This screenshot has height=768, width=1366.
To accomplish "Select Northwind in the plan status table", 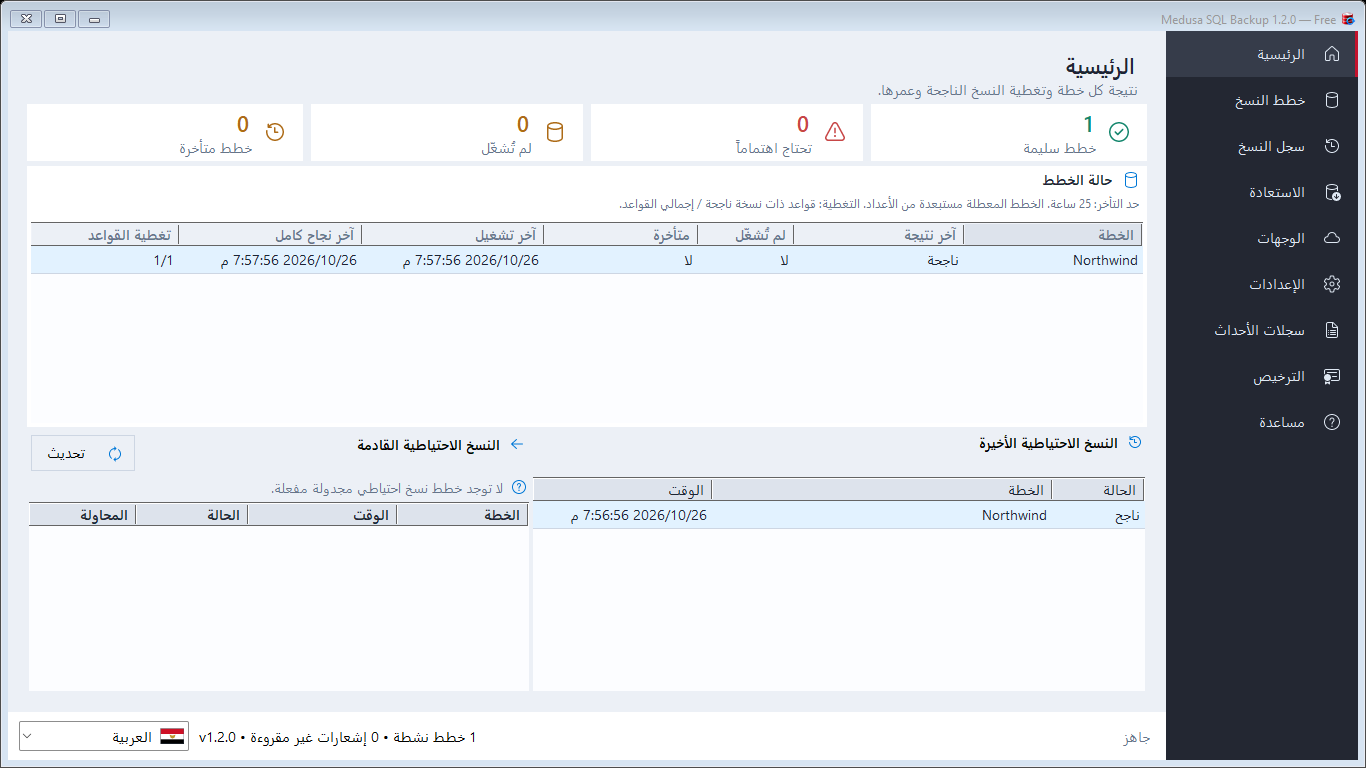I will click(x=1105, y=260).
